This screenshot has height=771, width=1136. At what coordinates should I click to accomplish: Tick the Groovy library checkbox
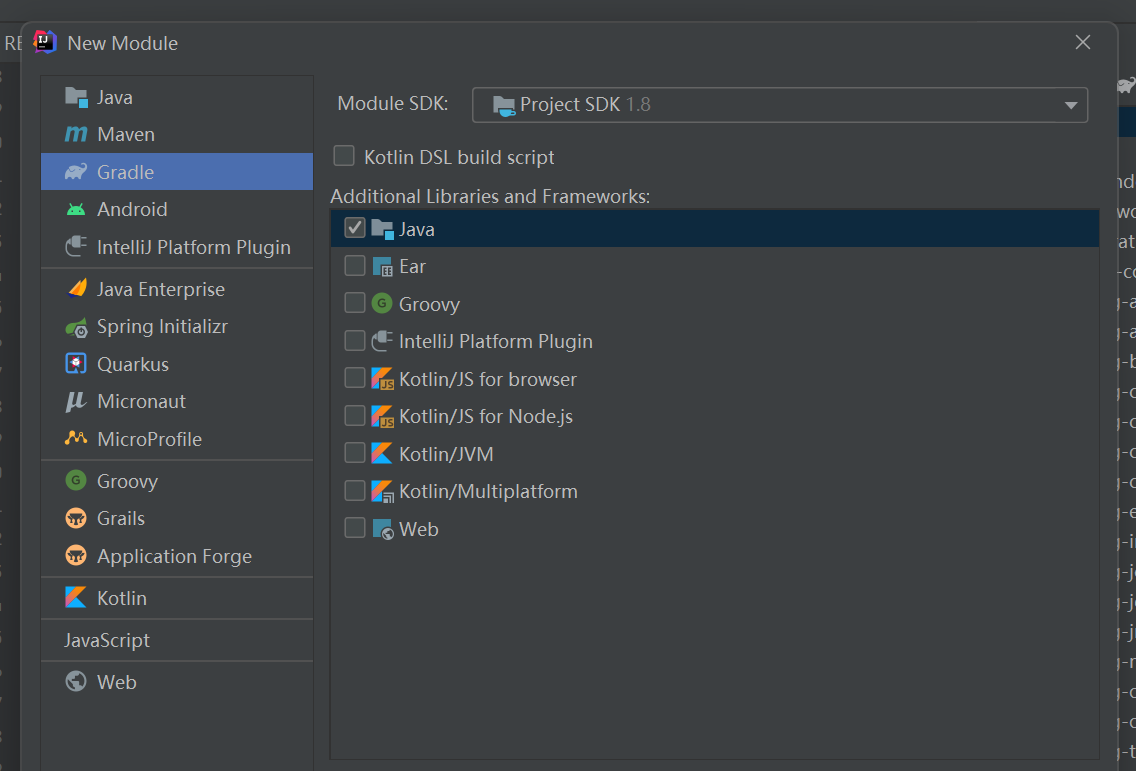point(355,304)
